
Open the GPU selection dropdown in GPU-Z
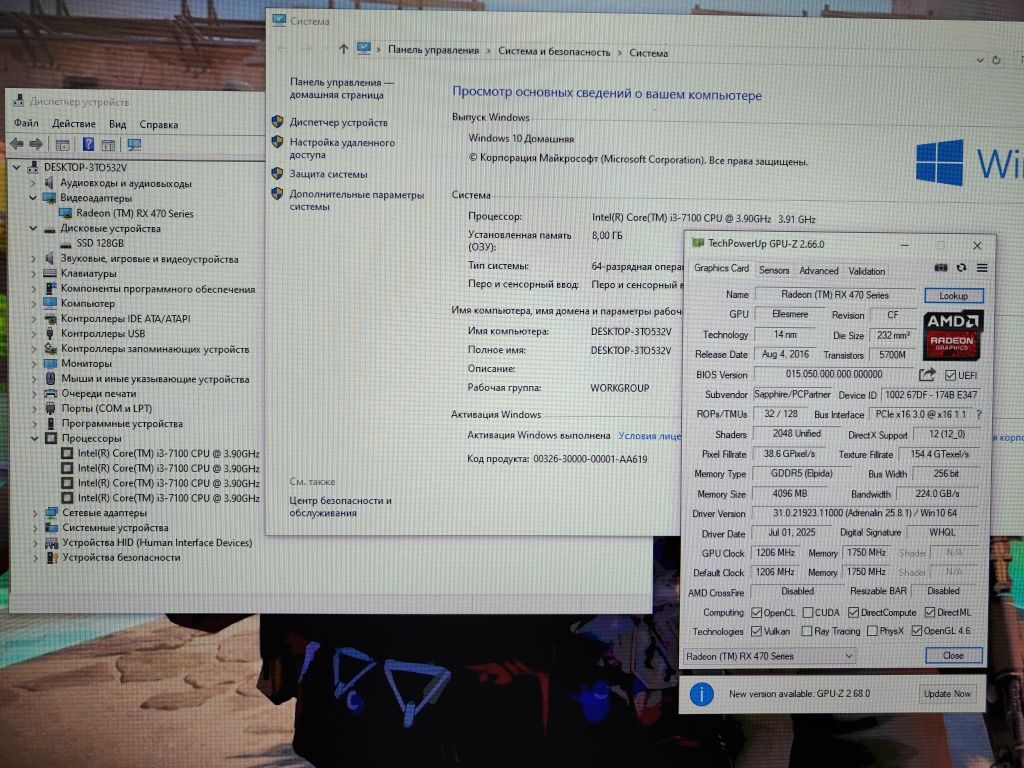click(x=769, y=656)
